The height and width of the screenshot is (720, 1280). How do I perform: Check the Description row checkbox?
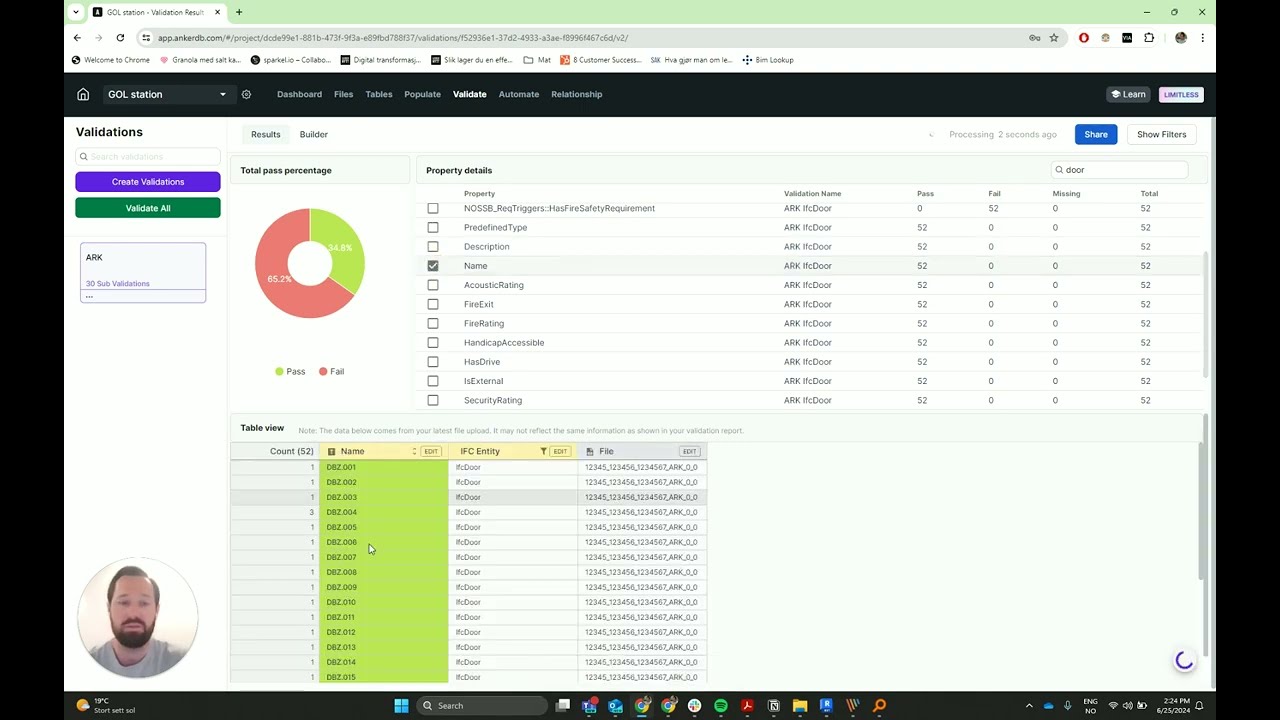[x=433, y=246]
